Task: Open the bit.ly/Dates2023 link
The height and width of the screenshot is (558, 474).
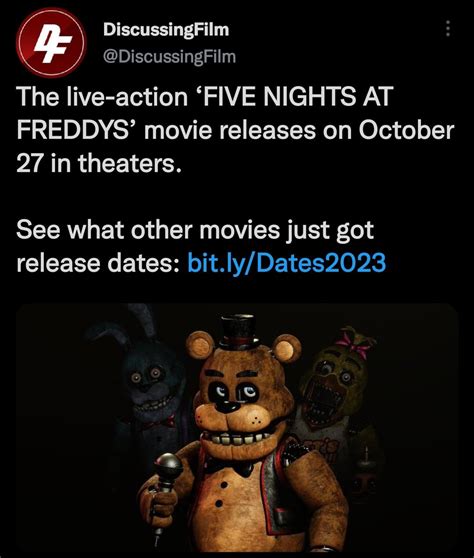Action: 286,262
